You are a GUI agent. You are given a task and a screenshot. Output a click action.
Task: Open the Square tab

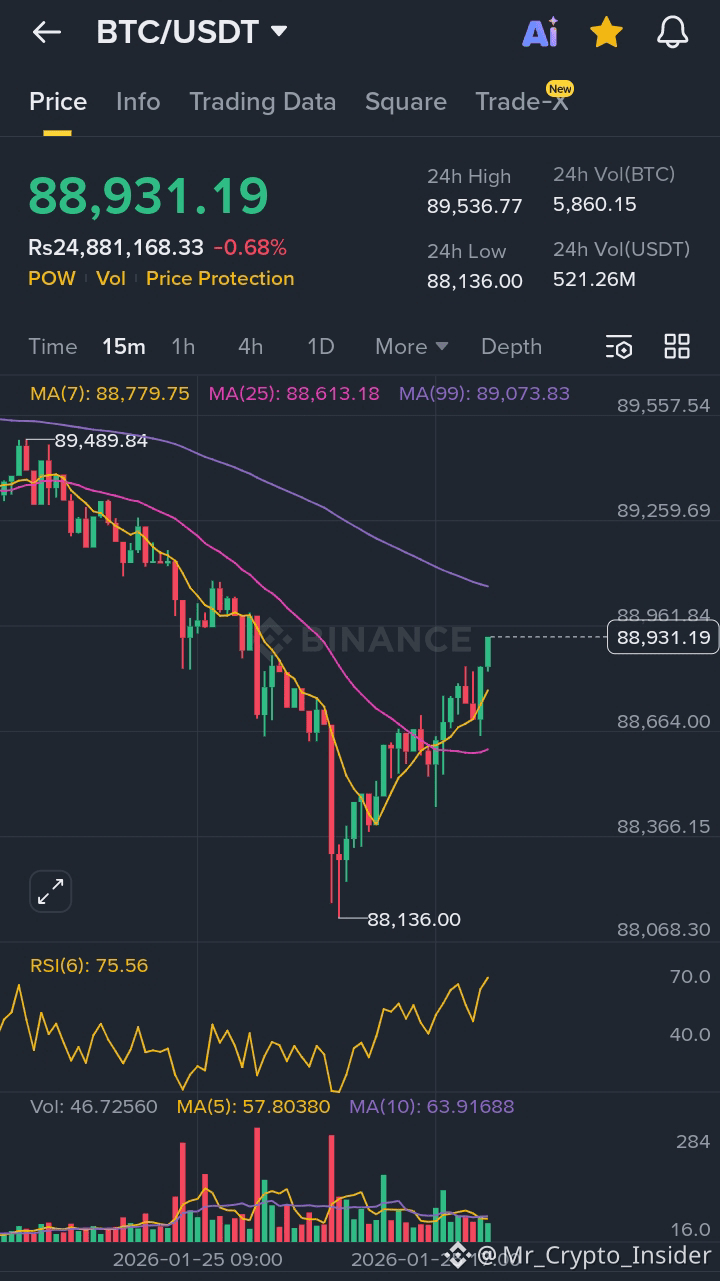click(406, 102)
